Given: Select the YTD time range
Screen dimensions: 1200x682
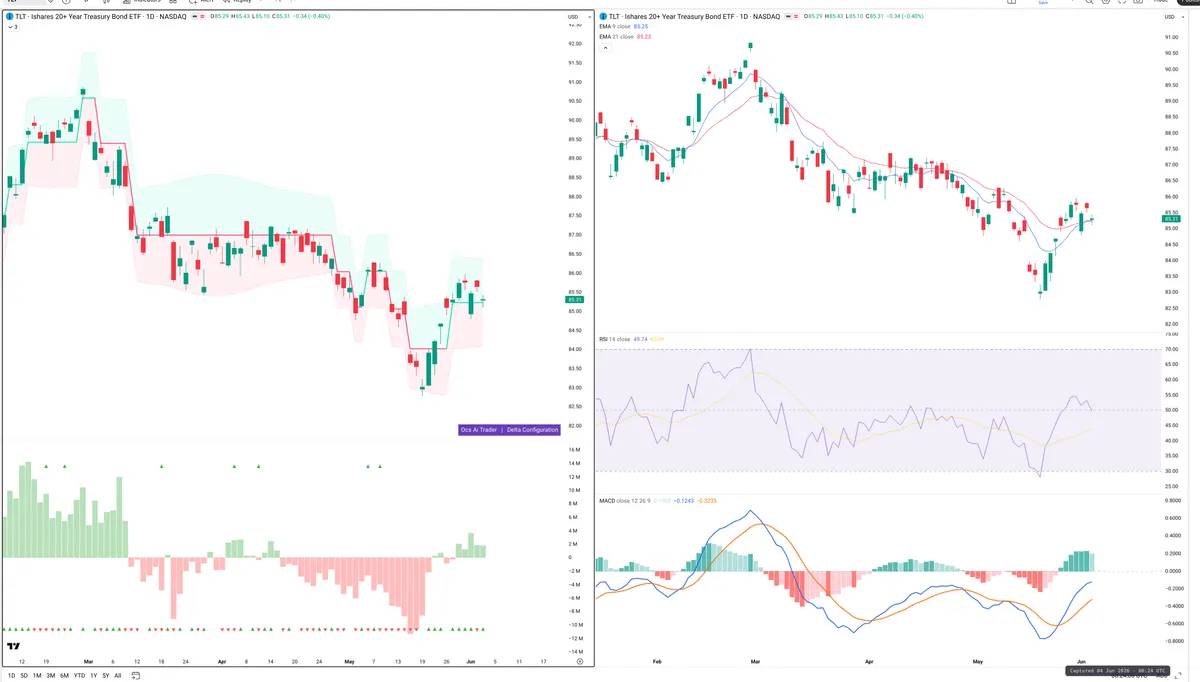Looking at the screenshot, I should [x=79, y=676].
